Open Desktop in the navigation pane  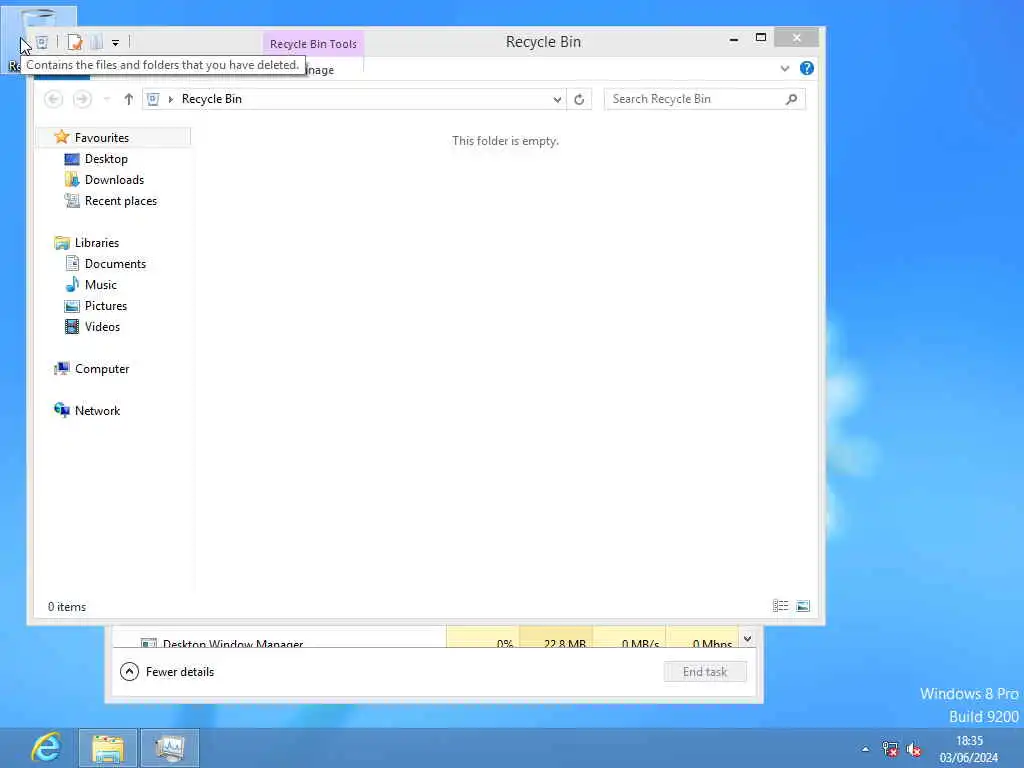(x=106, y=159)
